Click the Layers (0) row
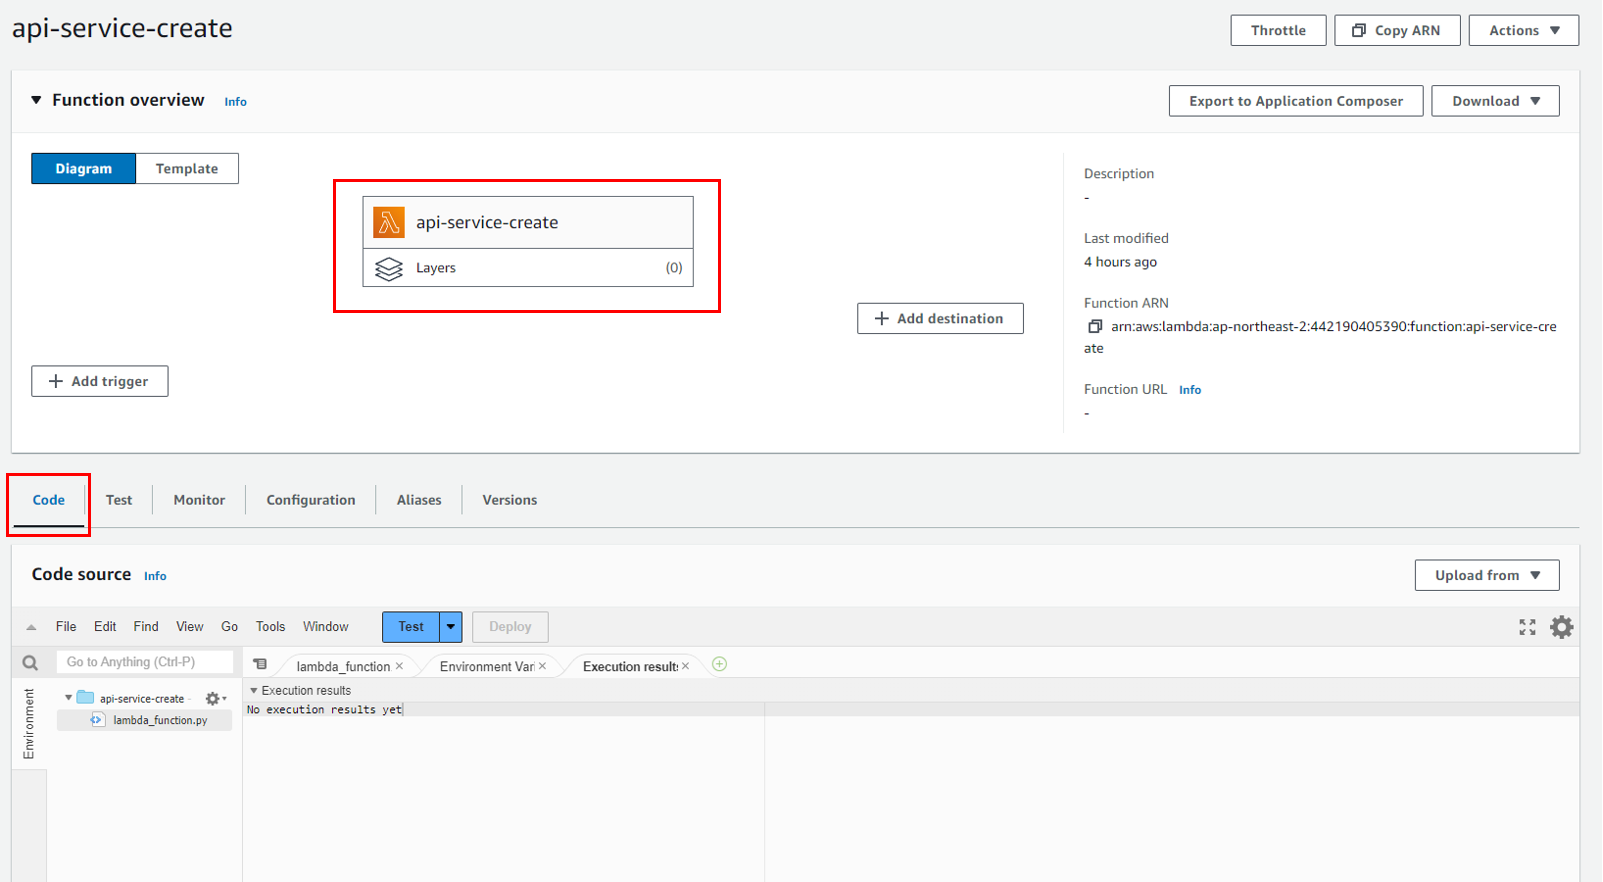 [x=528, y=268]
